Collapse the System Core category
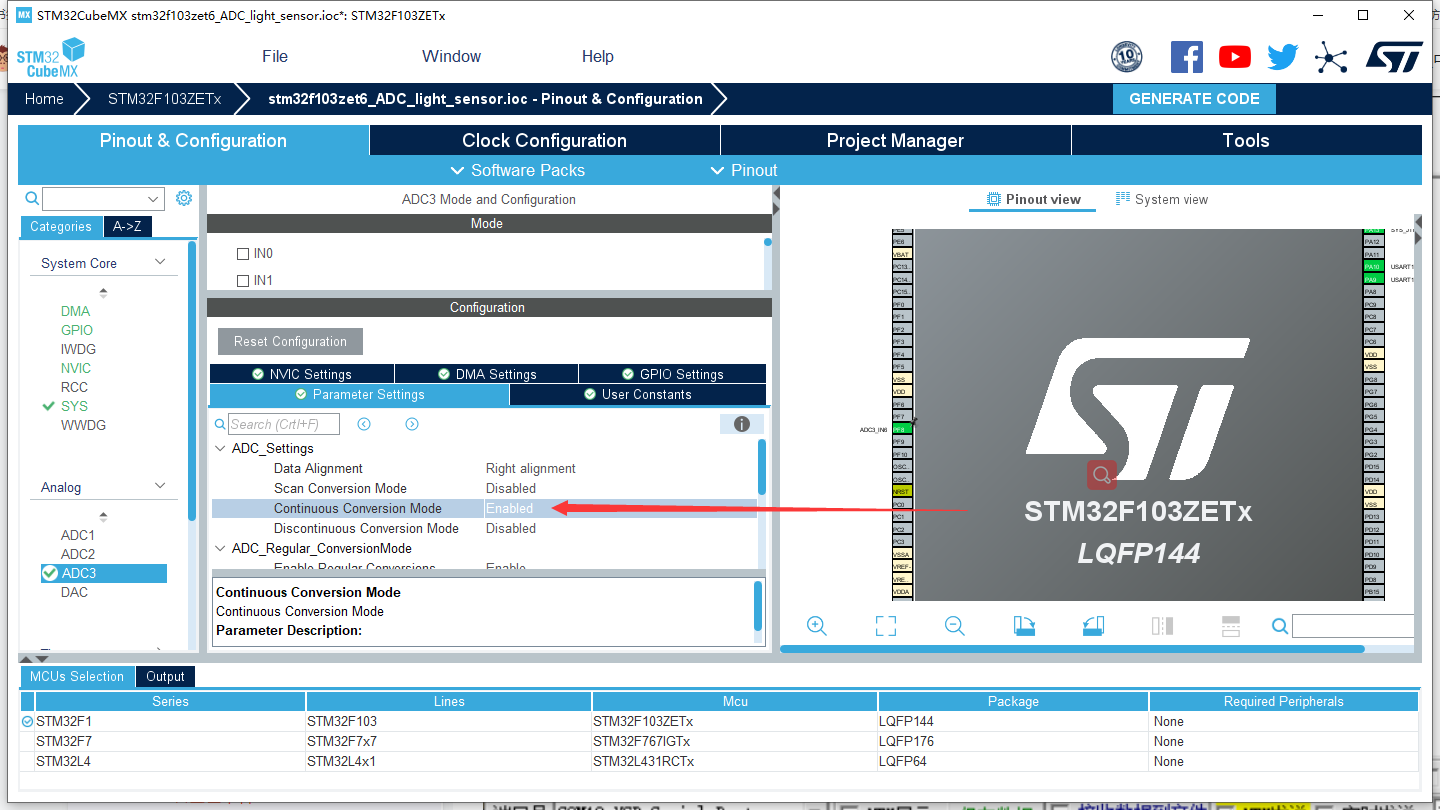1440x810 pixels. 160,262
